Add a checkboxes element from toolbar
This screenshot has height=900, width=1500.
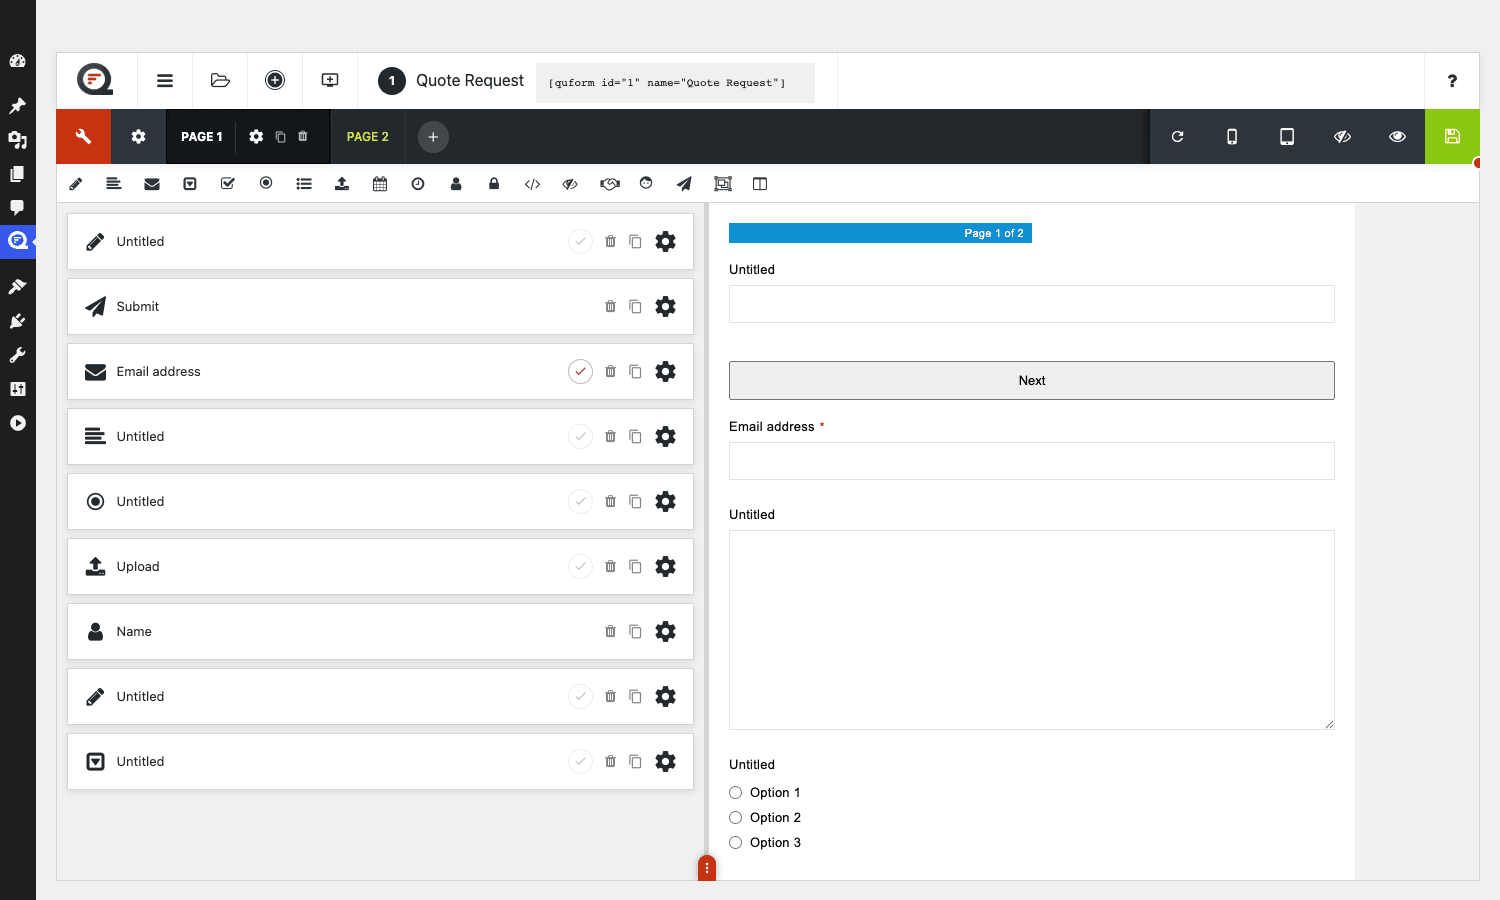pyautogui.click(x=228, y=184)
